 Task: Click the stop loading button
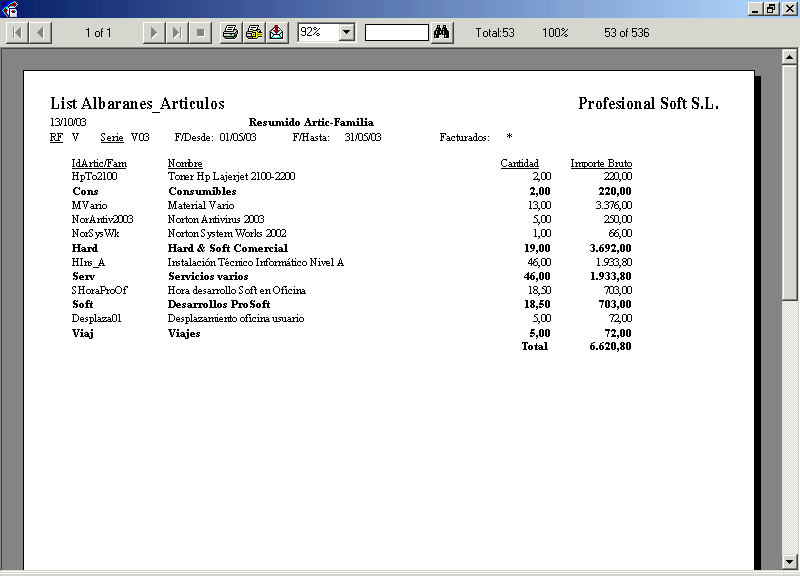(200, 33)
